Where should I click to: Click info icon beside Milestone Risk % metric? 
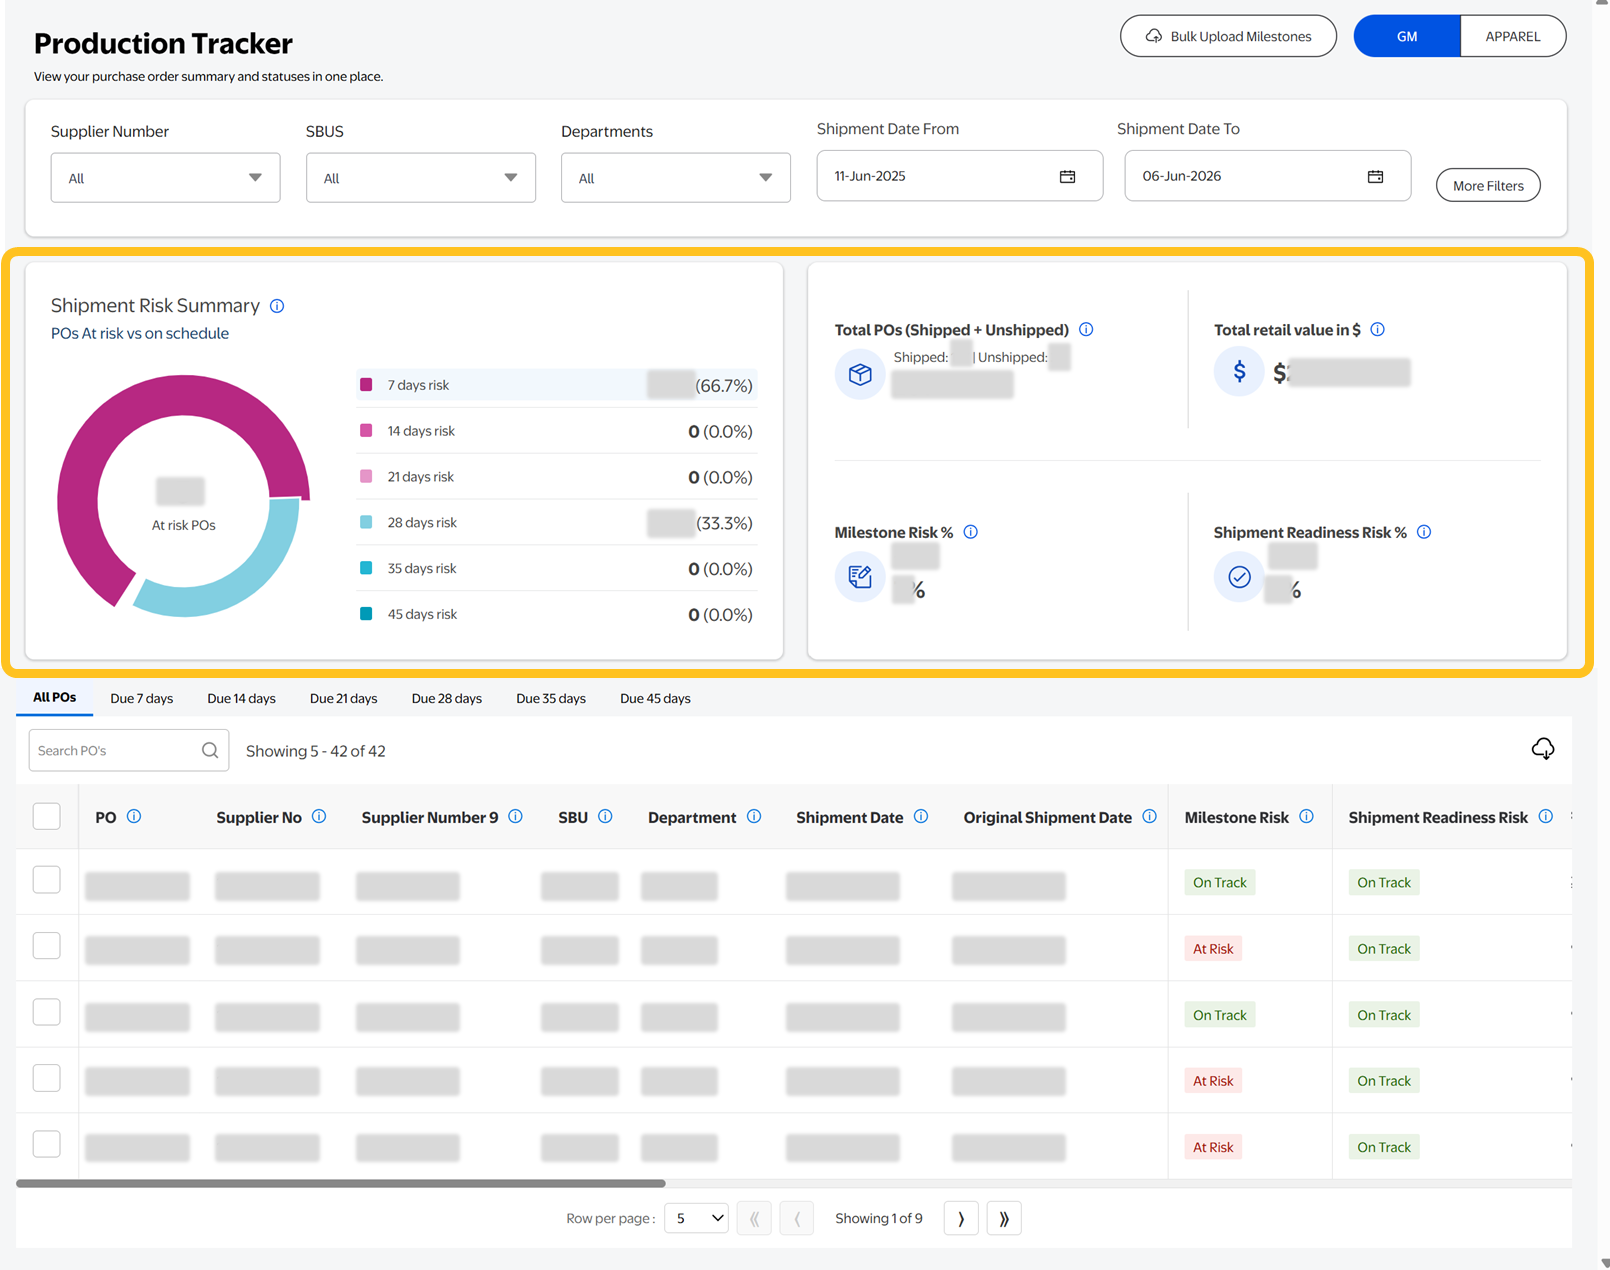970,532
